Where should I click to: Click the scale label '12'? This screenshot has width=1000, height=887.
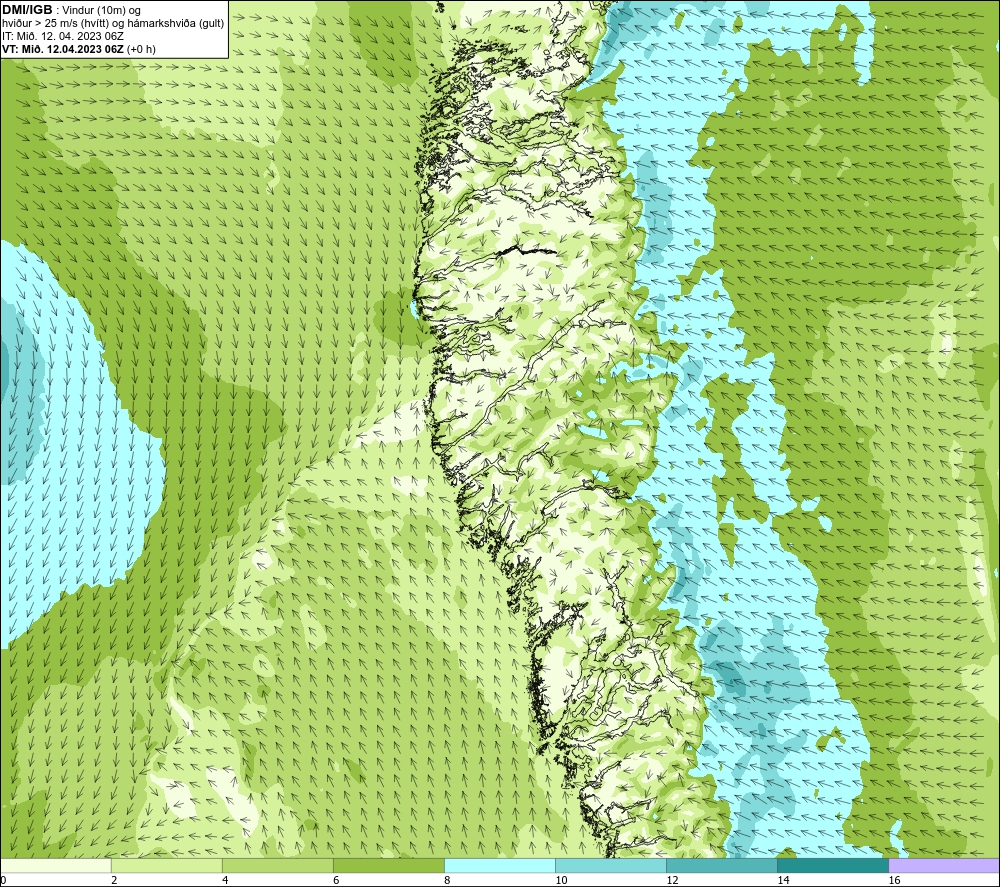click(x=672, y=881)
